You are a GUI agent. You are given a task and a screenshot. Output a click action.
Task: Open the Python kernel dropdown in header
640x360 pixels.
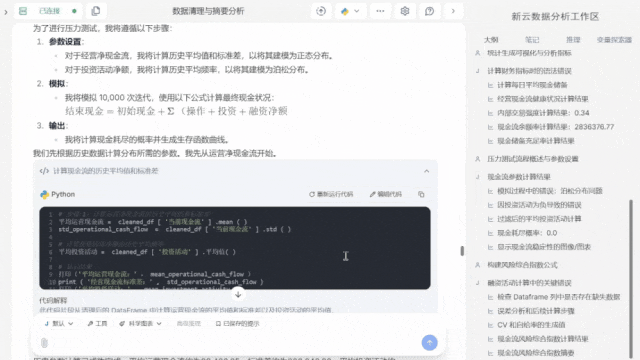[x=350, y=11]
